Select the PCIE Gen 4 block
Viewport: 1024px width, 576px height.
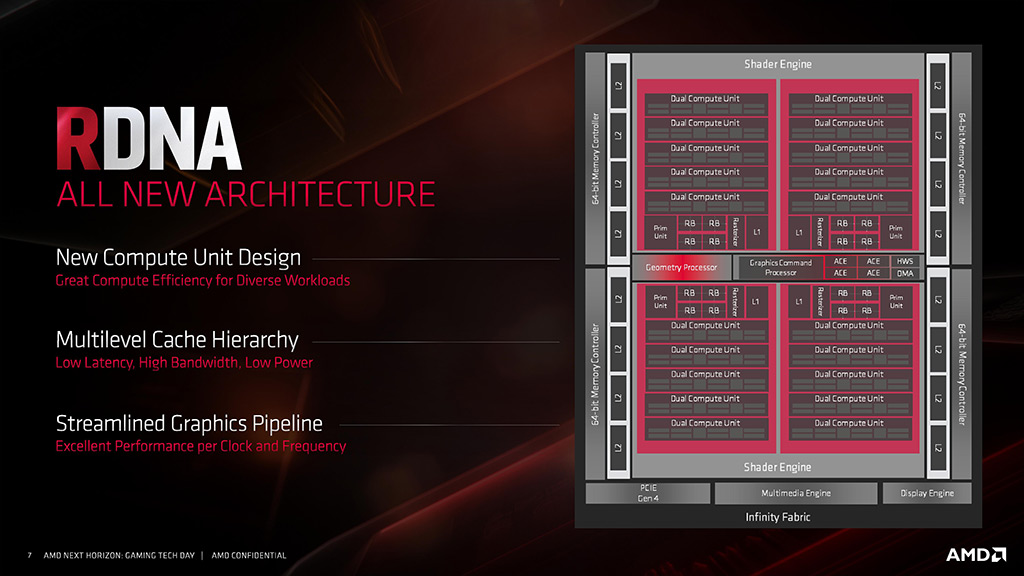(x=647, y=493)
